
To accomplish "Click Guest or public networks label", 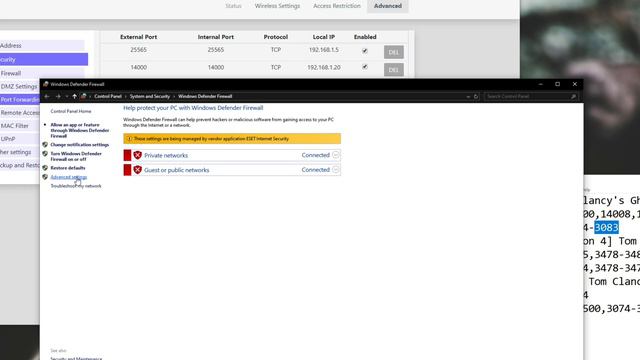I will pyautogui.click(x=176, y=170).
